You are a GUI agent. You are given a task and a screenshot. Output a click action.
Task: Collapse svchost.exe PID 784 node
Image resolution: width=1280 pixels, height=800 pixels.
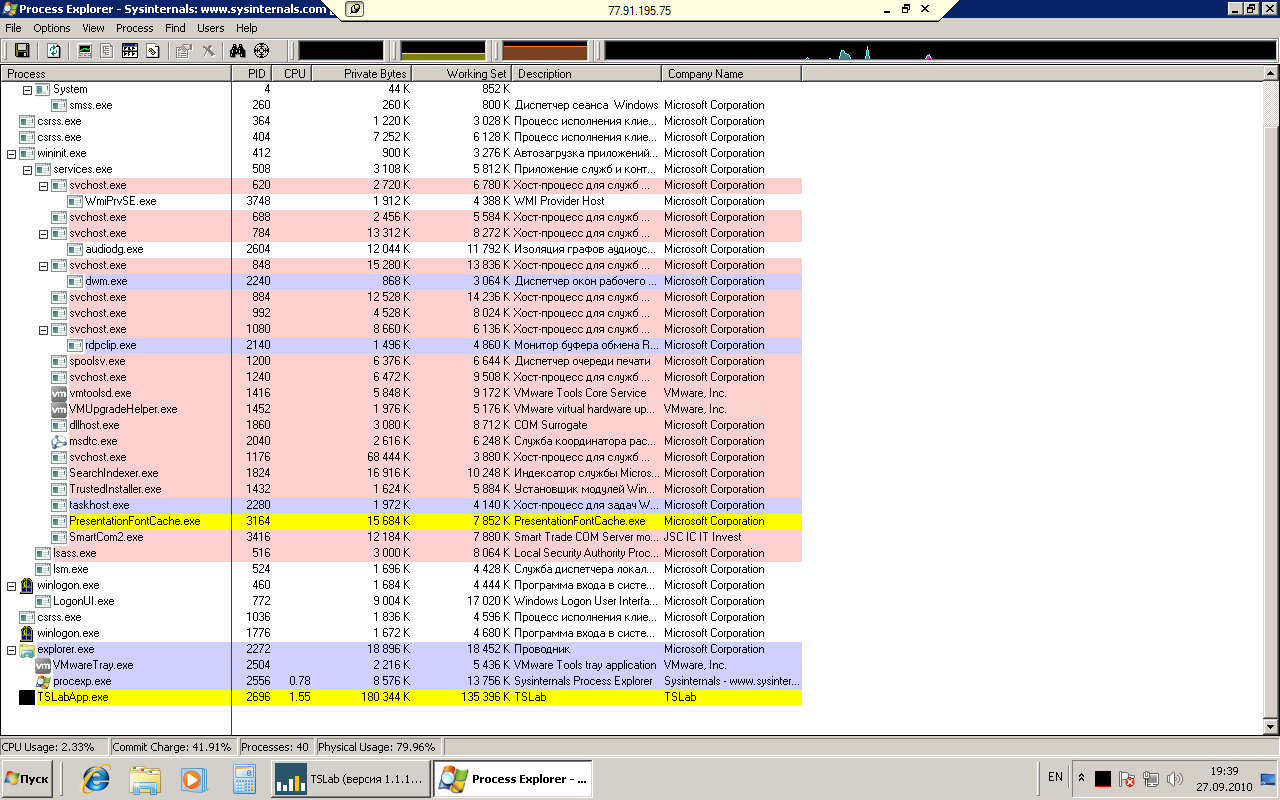coord(43,233)
